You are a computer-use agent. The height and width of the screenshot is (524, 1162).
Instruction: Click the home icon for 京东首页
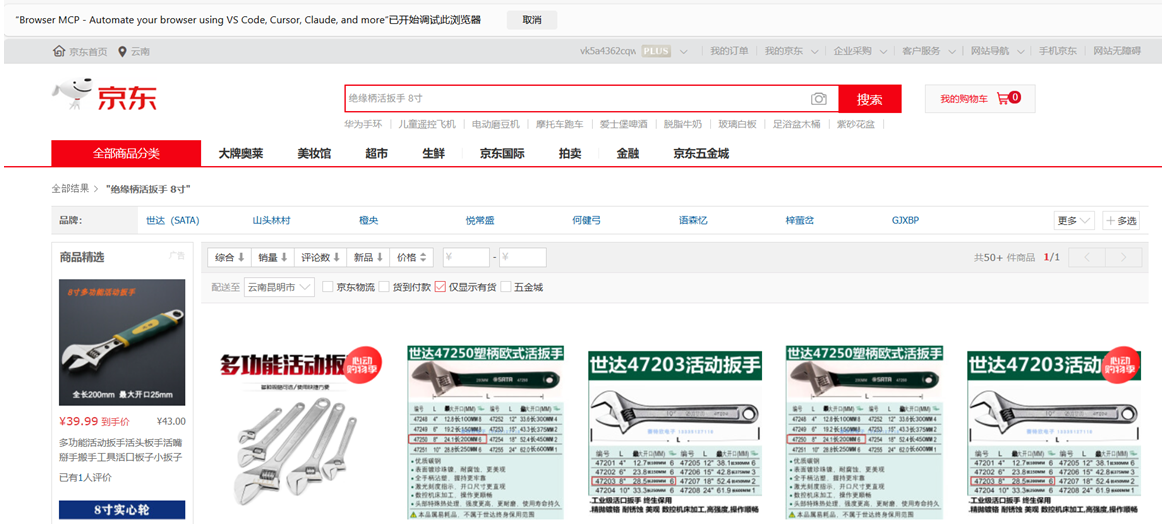click(x=59, y=51)
